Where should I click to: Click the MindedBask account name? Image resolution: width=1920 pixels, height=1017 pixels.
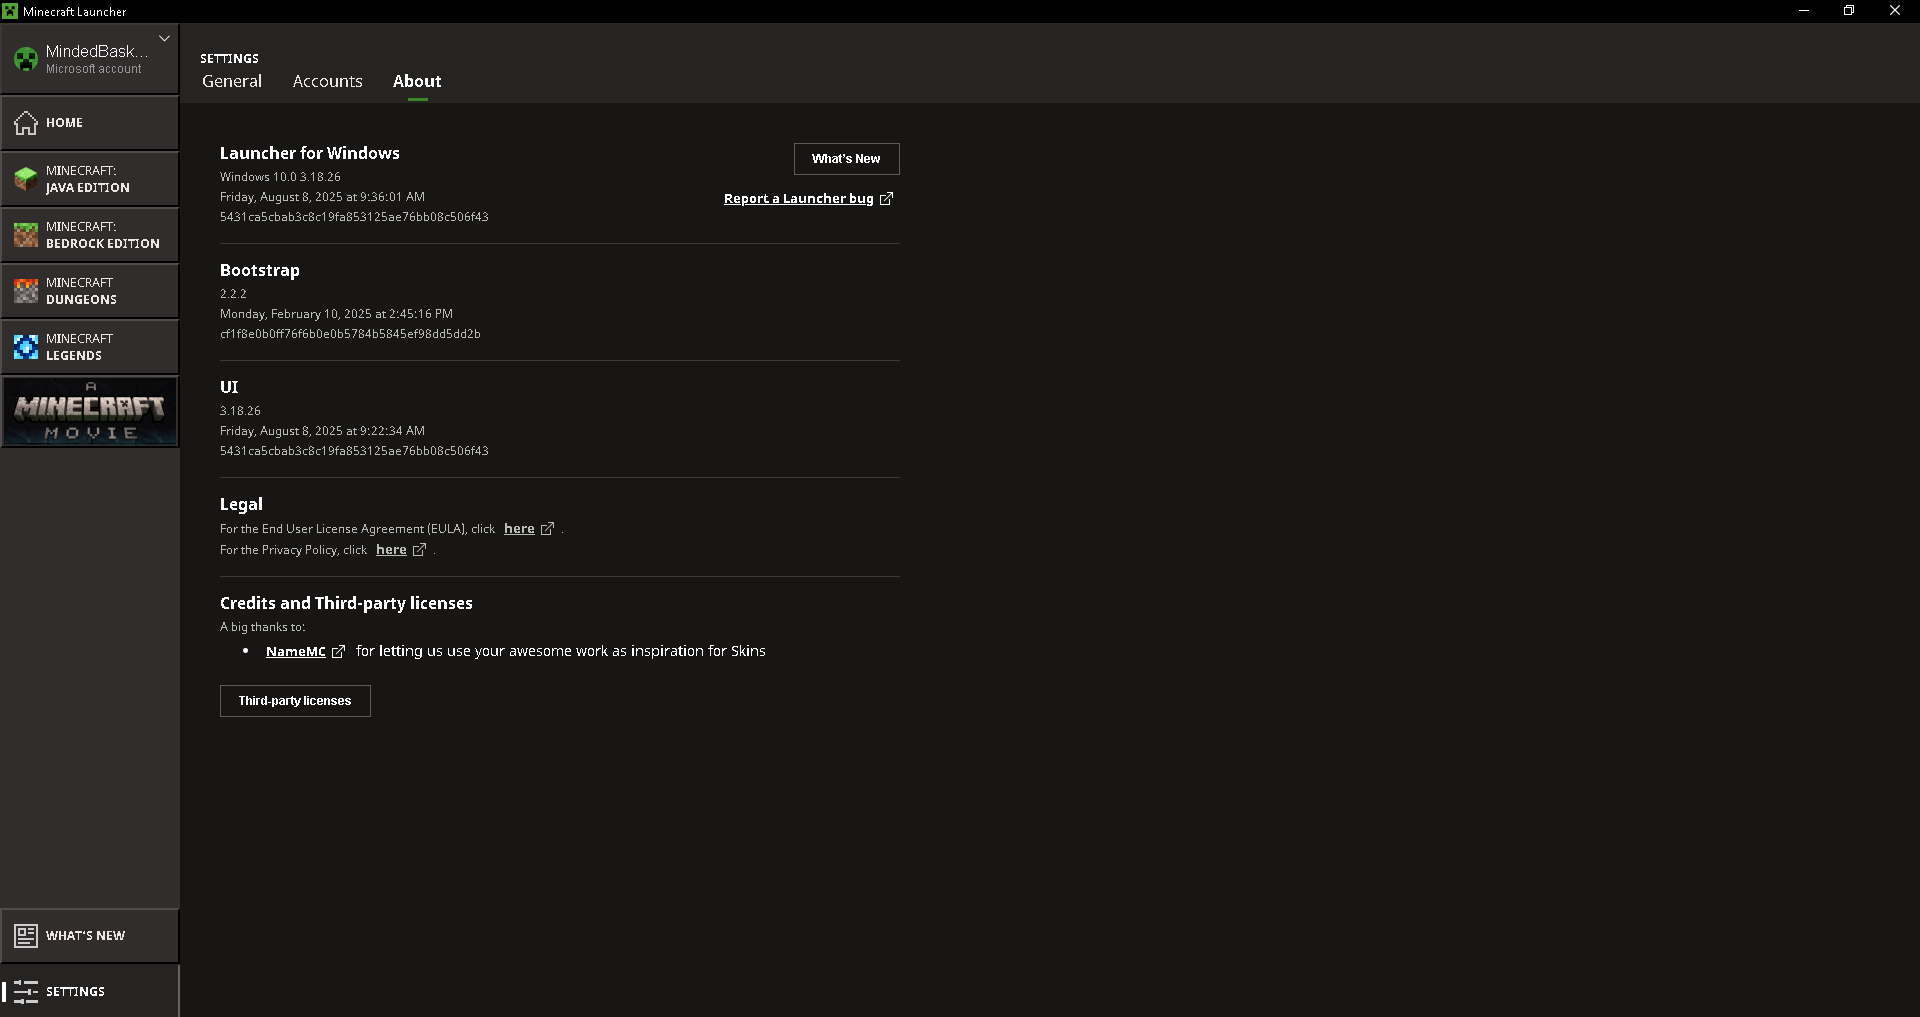pos(96,51)
